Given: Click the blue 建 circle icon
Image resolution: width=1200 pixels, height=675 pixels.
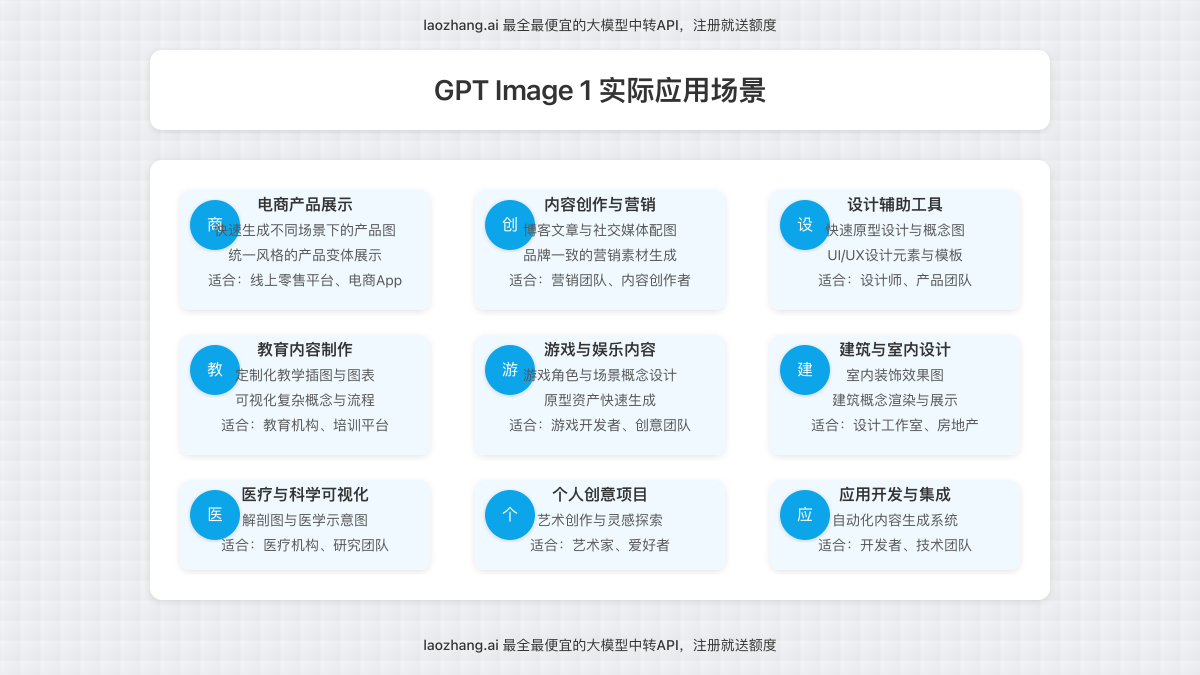Looking at the screenshot, I should (x=805, y=370).
